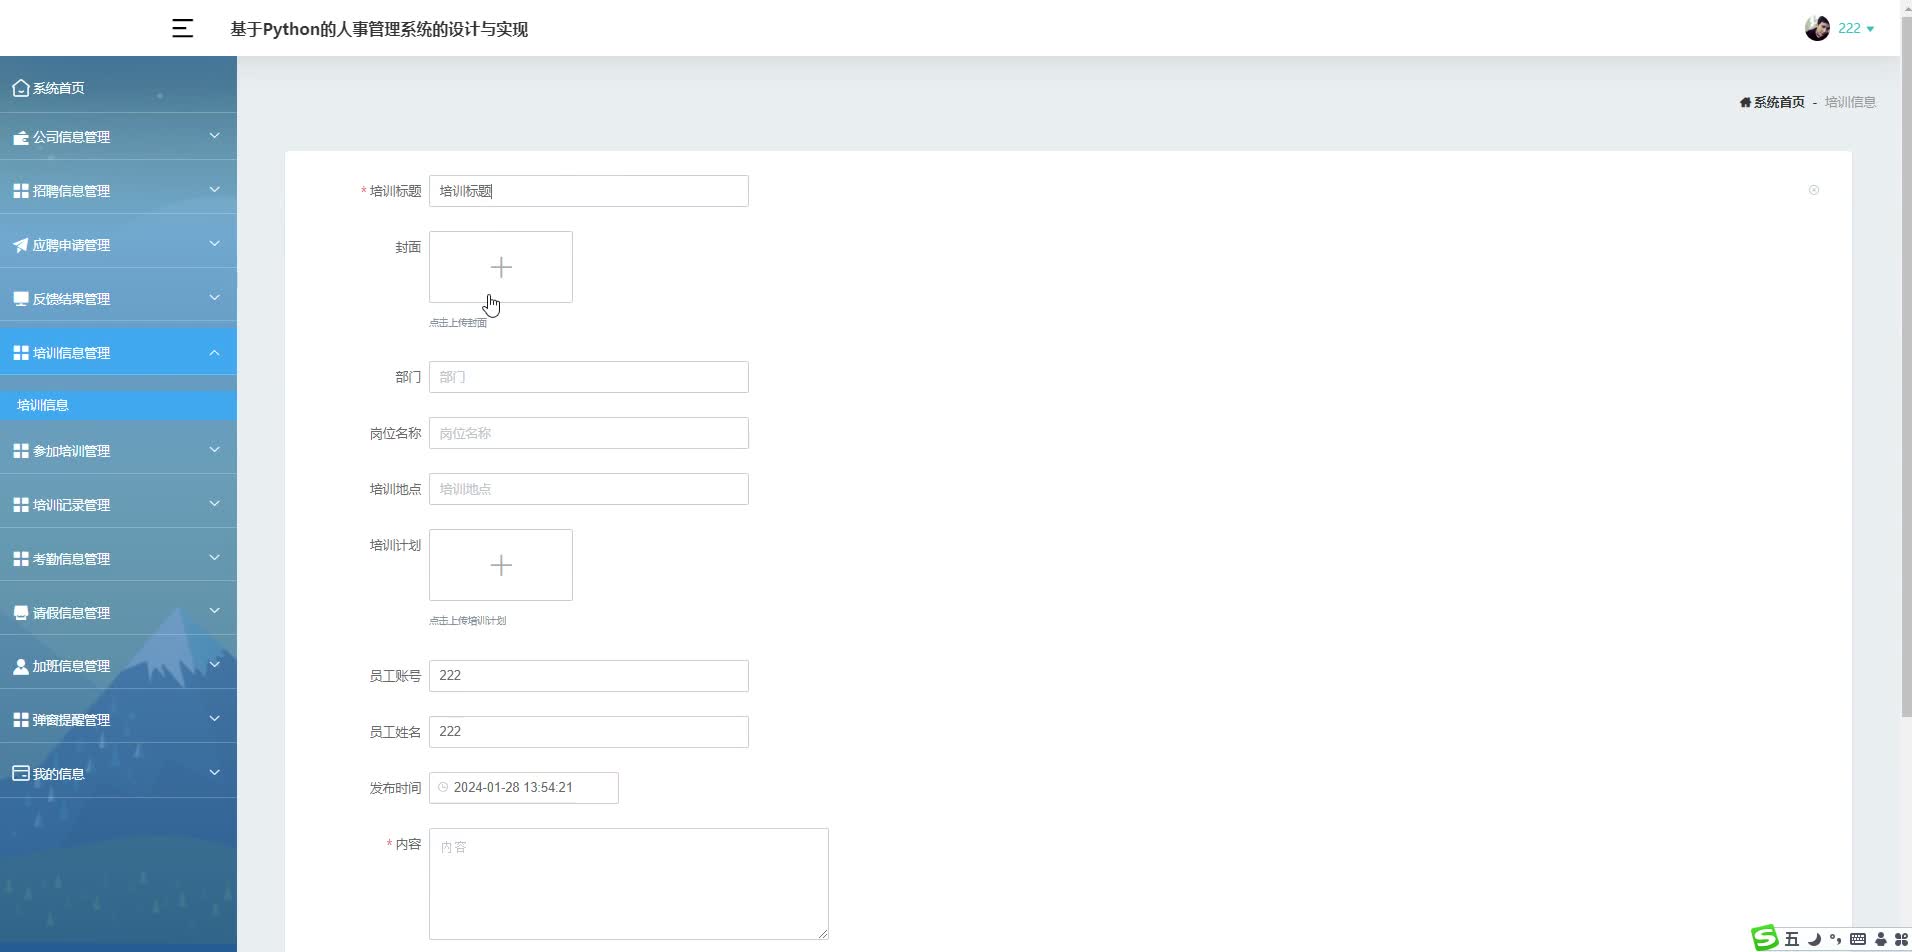Screen dimensions: 1912x952
Task: Click the 岗位名称 input field
Action: pos(588,433)
